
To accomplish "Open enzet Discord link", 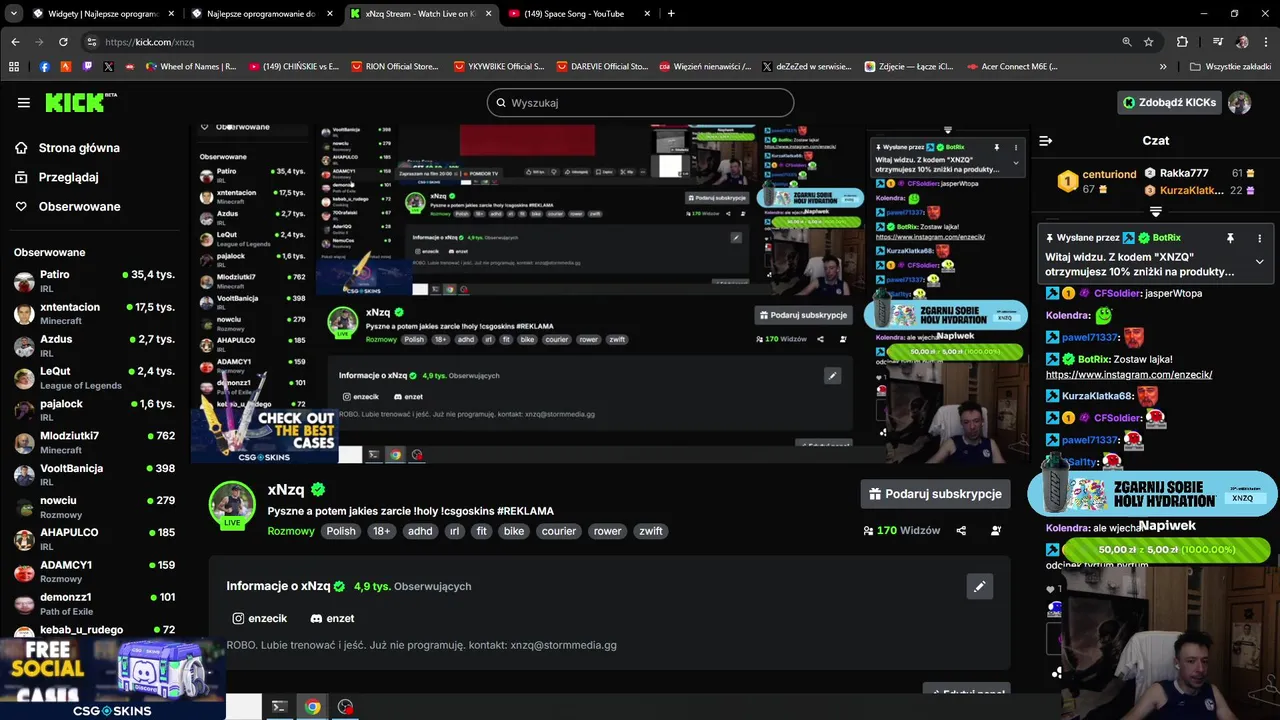I will 332,618.
